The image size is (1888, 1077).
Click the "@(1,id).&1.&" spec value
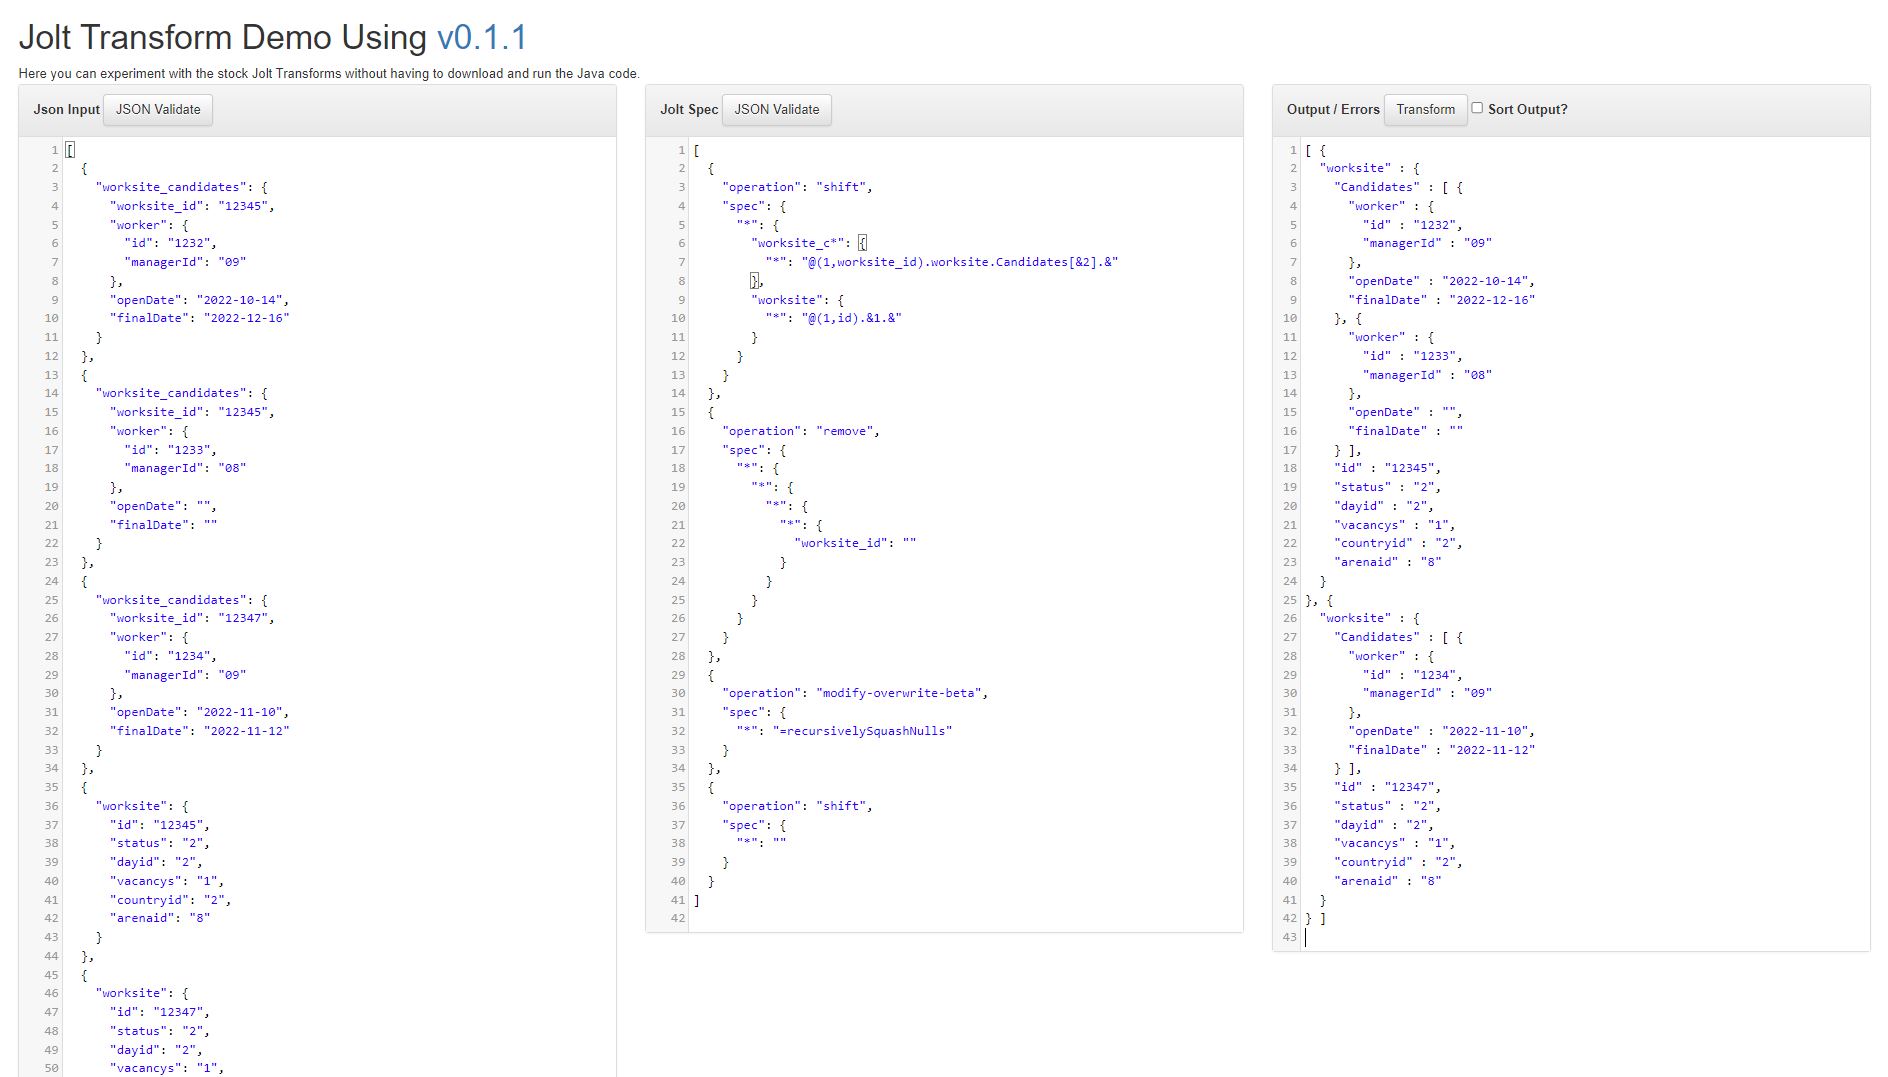click(x=851, y=318)
